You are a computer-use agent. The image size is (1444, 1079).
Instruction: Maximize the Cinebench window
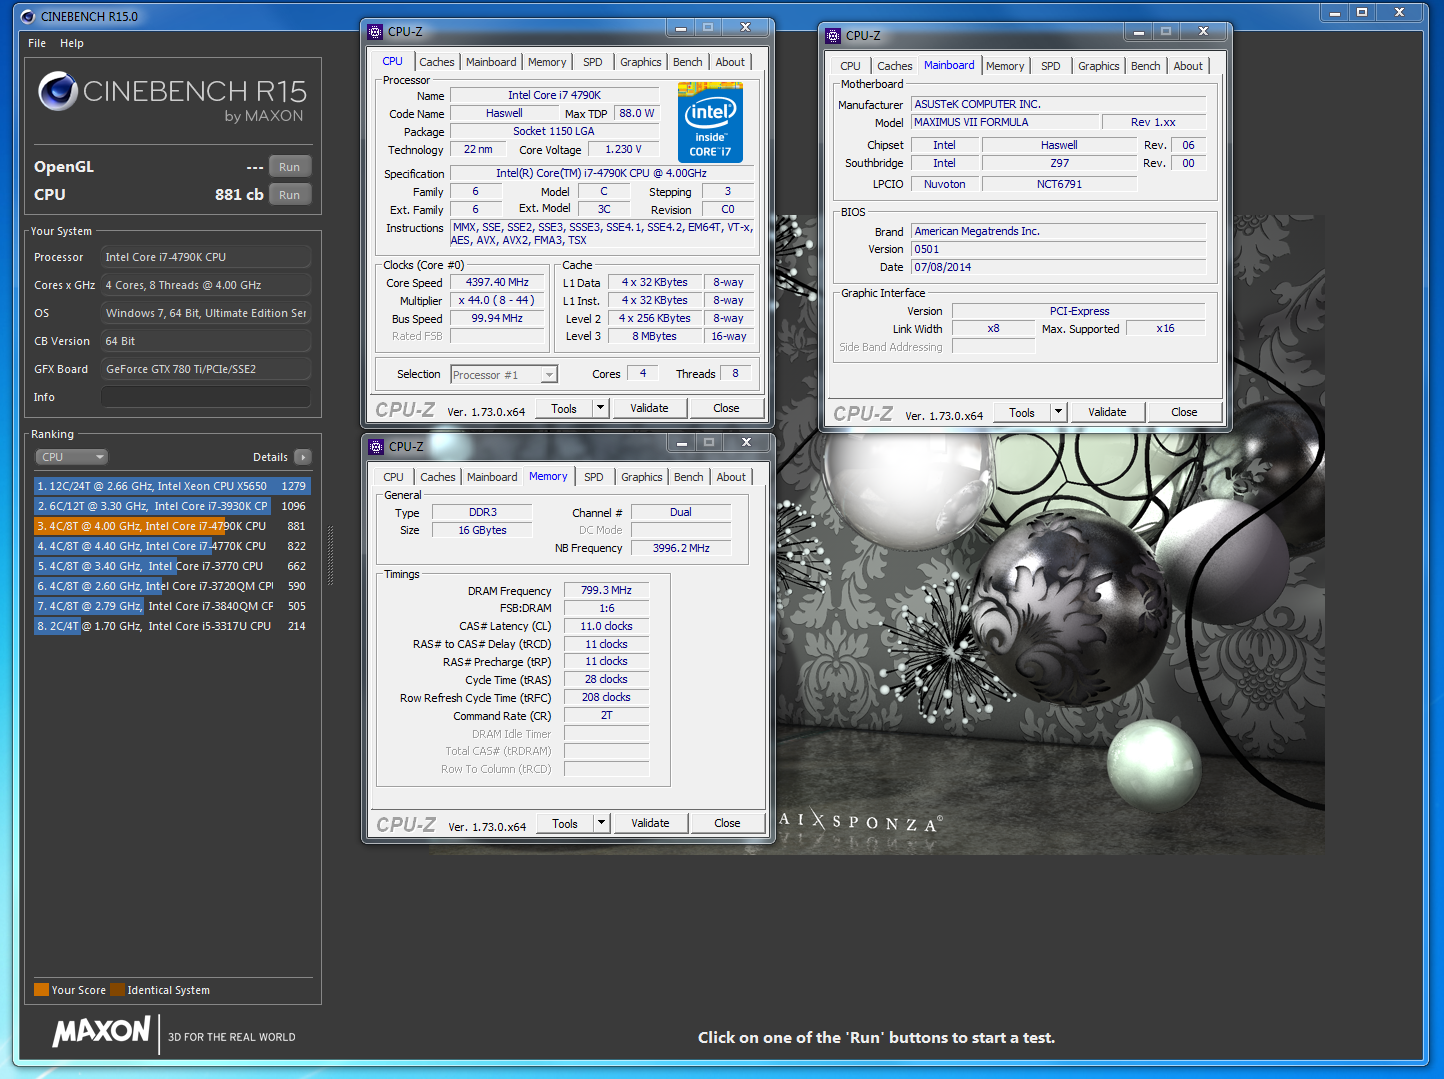(x=1361, y=13)
